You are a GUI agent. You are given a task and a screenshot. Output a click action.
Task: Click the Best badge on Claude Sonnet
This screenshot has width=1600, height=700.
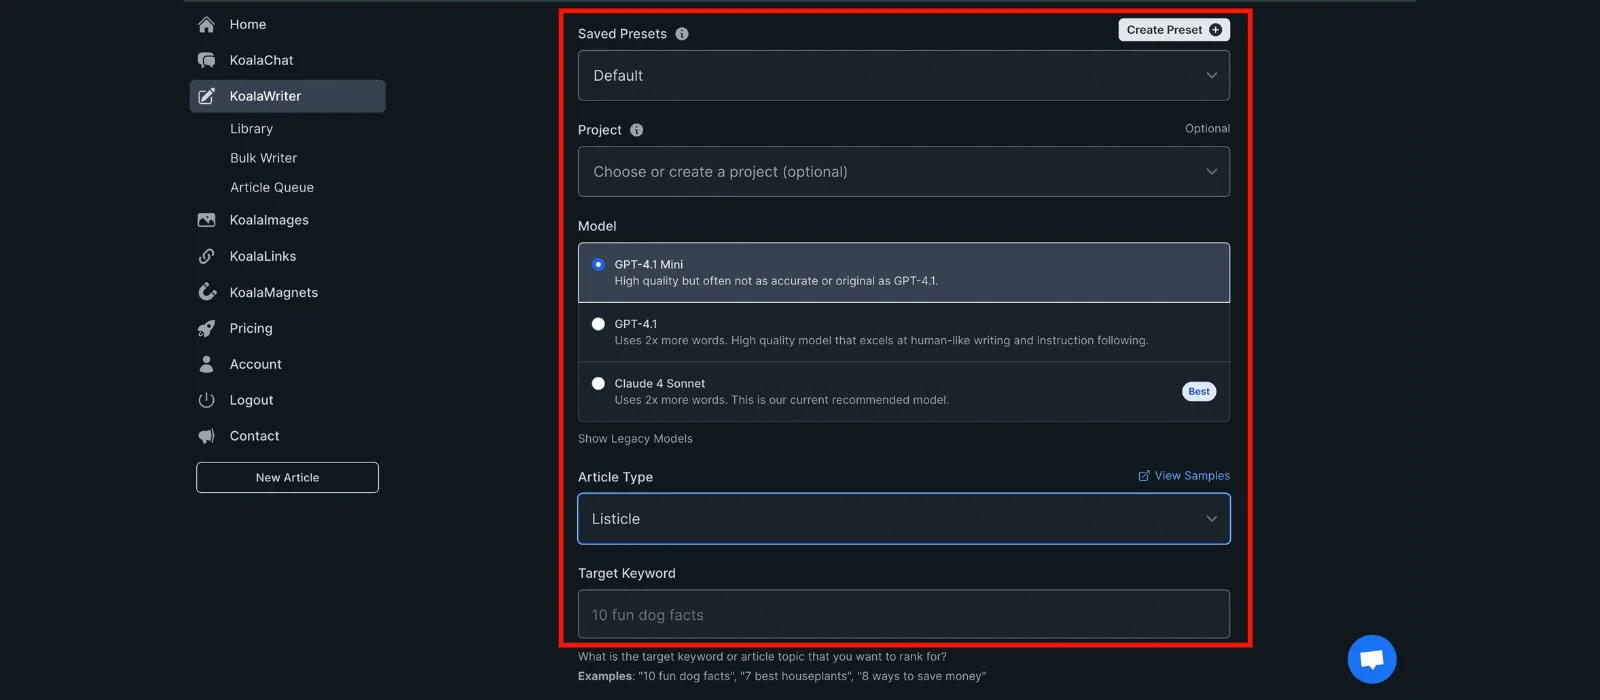click(1199, 392)
